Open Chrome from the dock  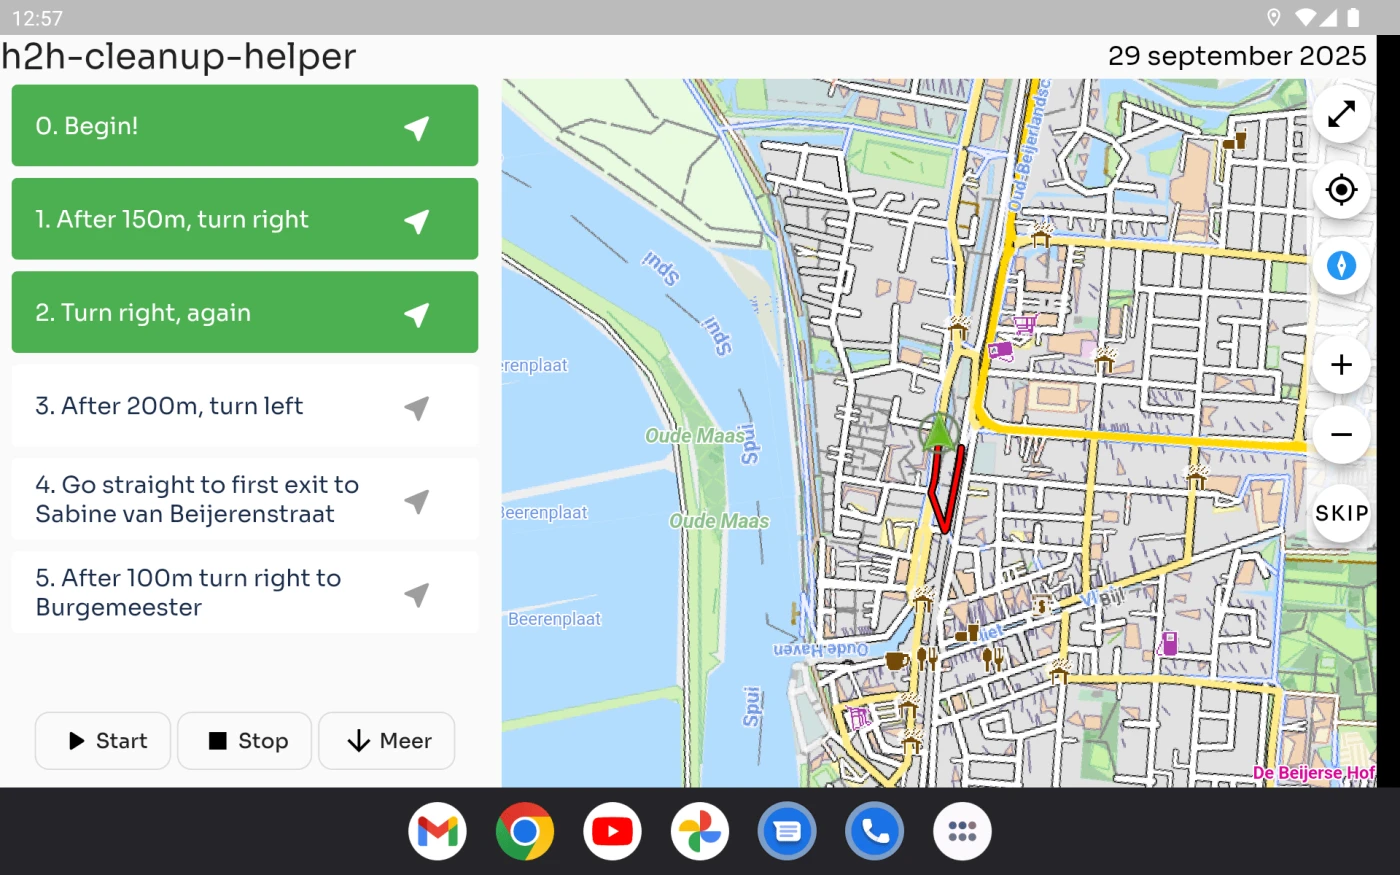(525, 831)
